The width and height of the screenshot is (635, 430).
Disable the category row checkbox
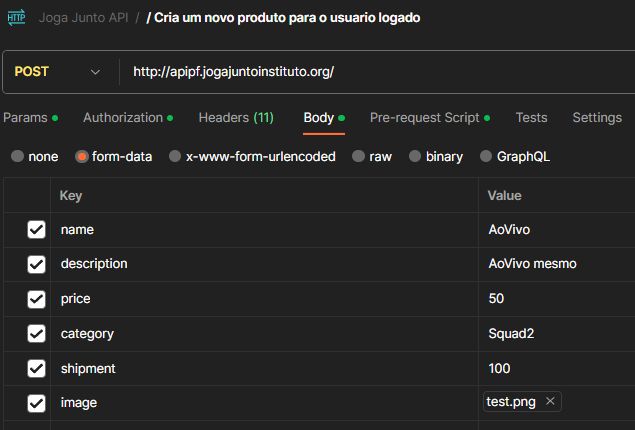click(36, 334)
